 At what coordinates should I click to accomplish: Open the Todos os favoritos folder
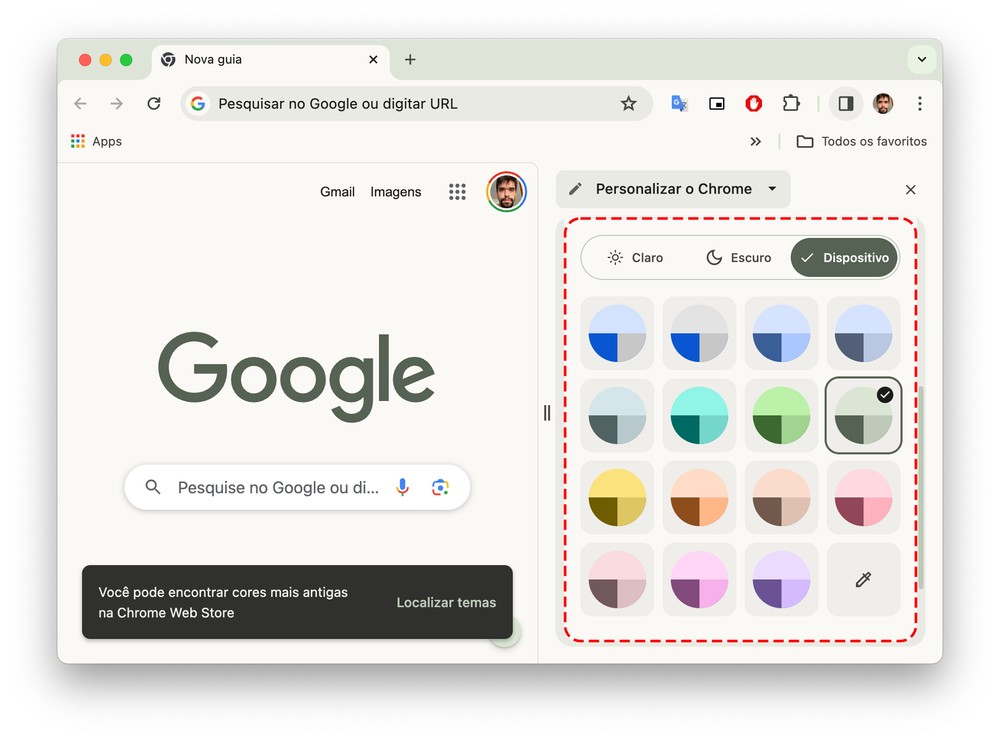click(x=862, y=142)
